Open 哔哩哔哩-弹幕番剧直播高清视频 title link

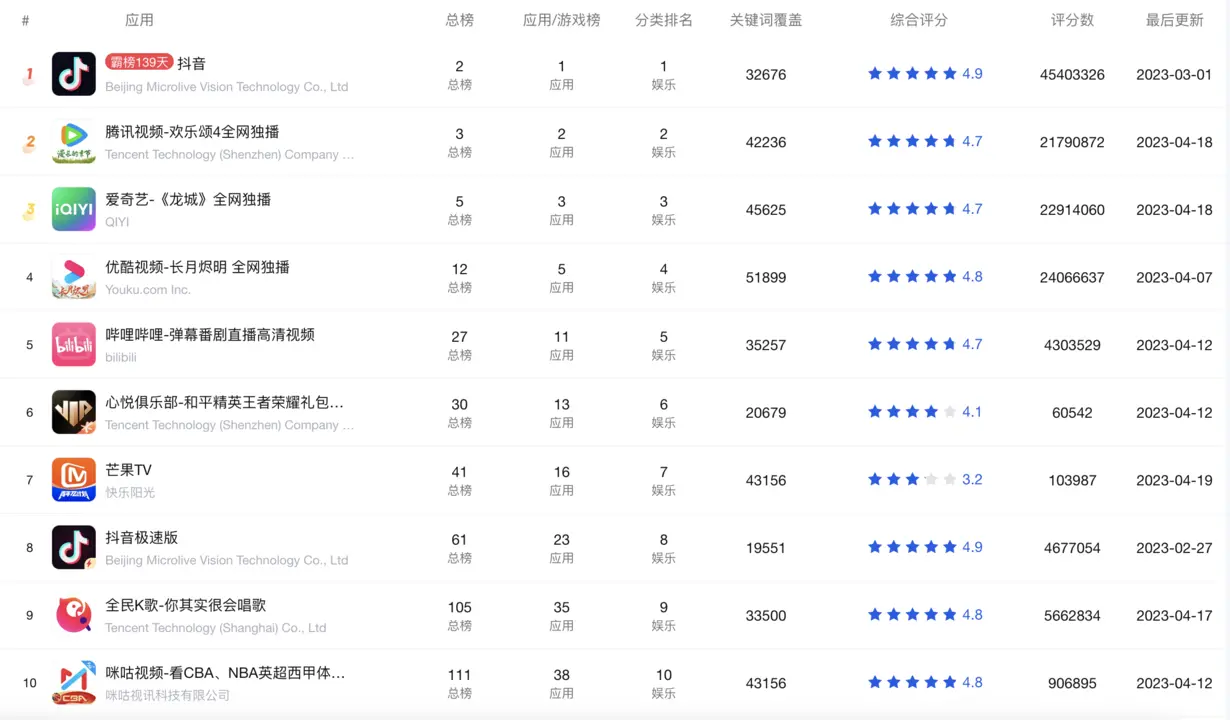pyautogui.click(x=210, y=335)
